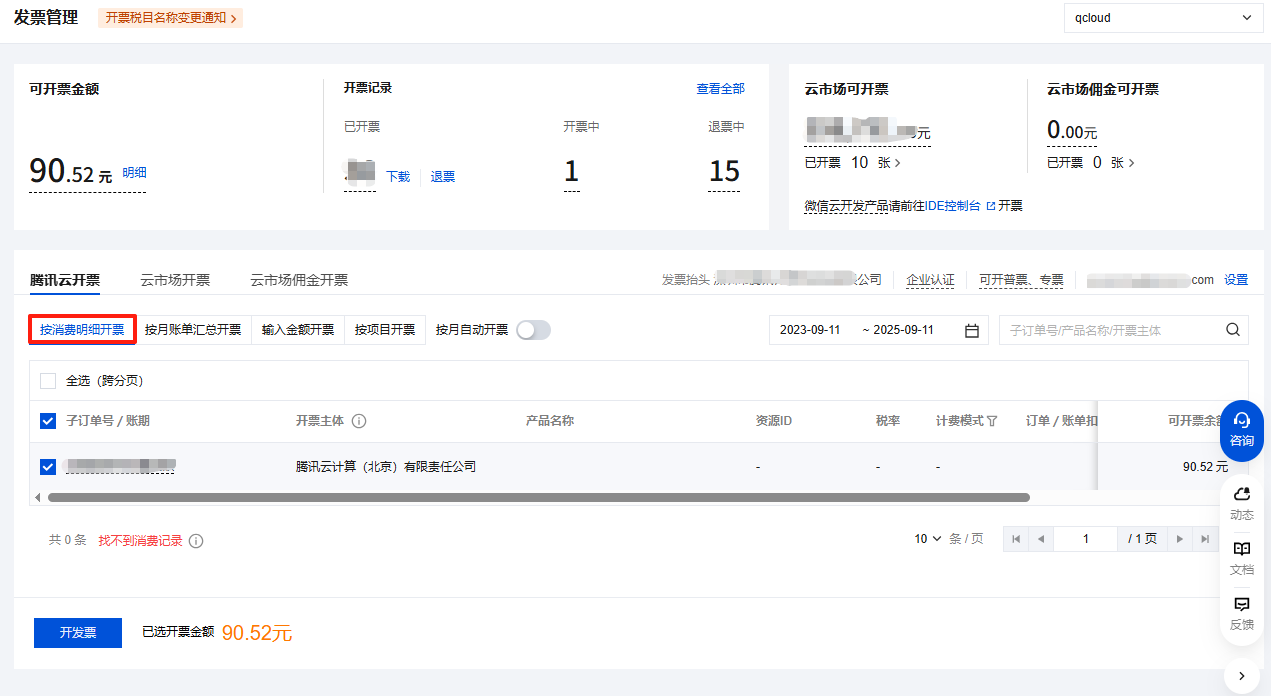1271x696 pixels.
Task: Click the 计费模式 filter icon
Action: (x=992, y=421)
